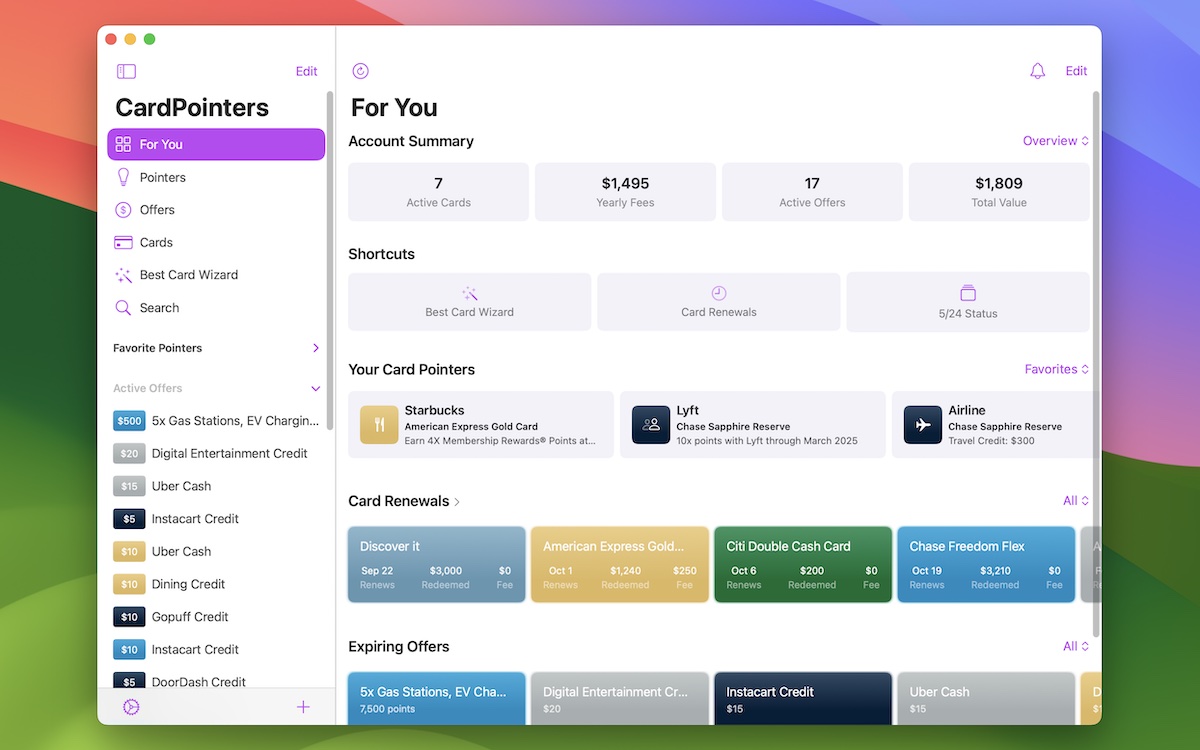Select For You in sidebar
The height and width of the screenshot is (750, 1200).
[x=216, y=144]
